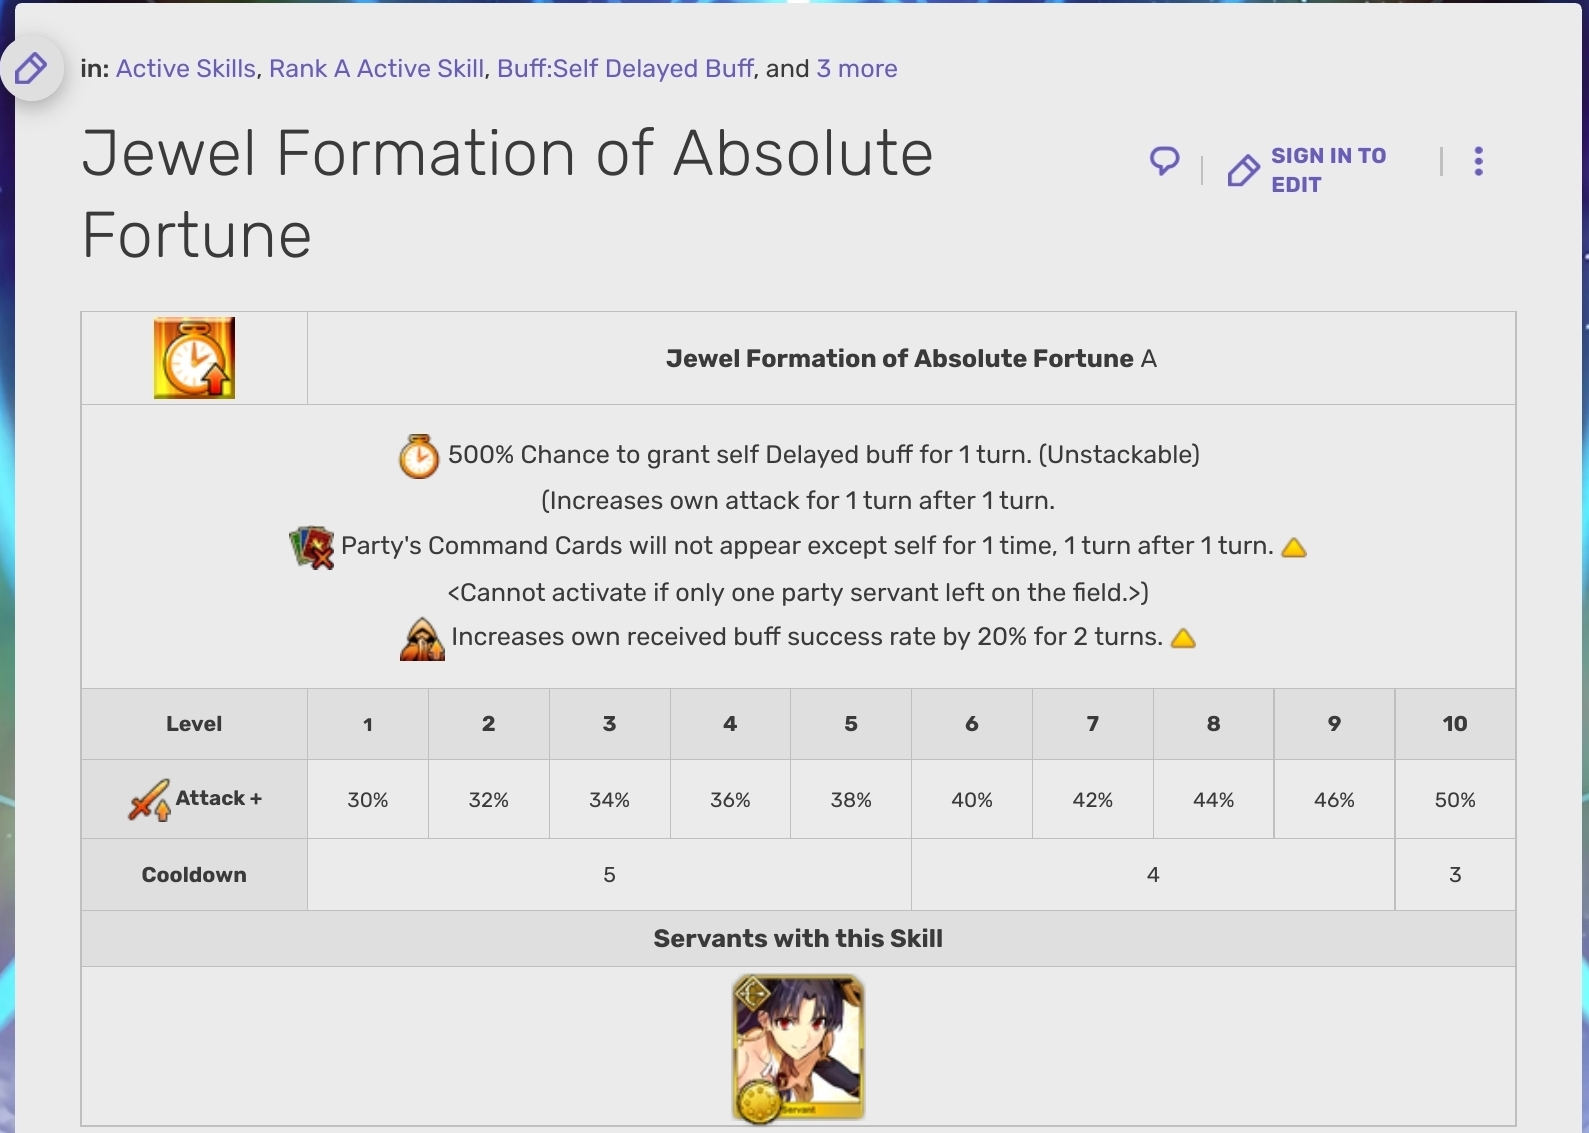This screenshot has width=1589, height=1133.
Task: Open the Active Skills category link
Action: [x=186, y=69]
